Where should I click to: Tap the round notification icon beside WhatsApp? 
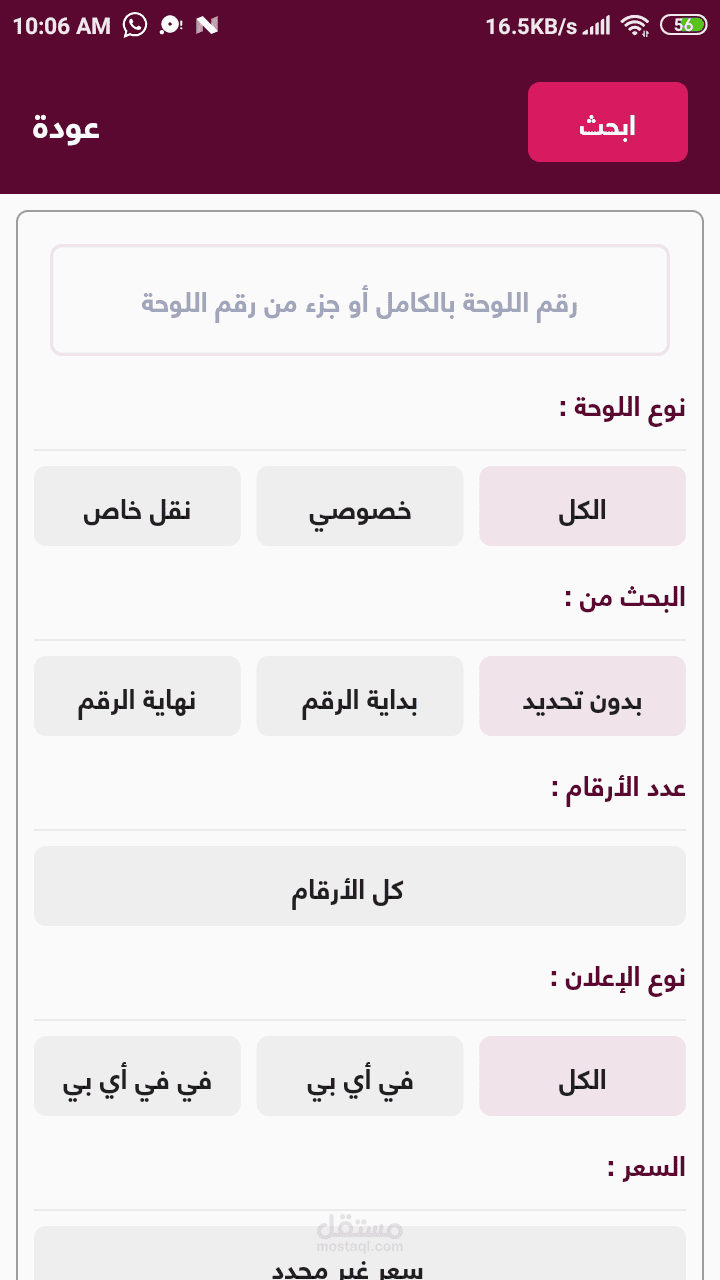pyautogui.click(x=171, y=26)
